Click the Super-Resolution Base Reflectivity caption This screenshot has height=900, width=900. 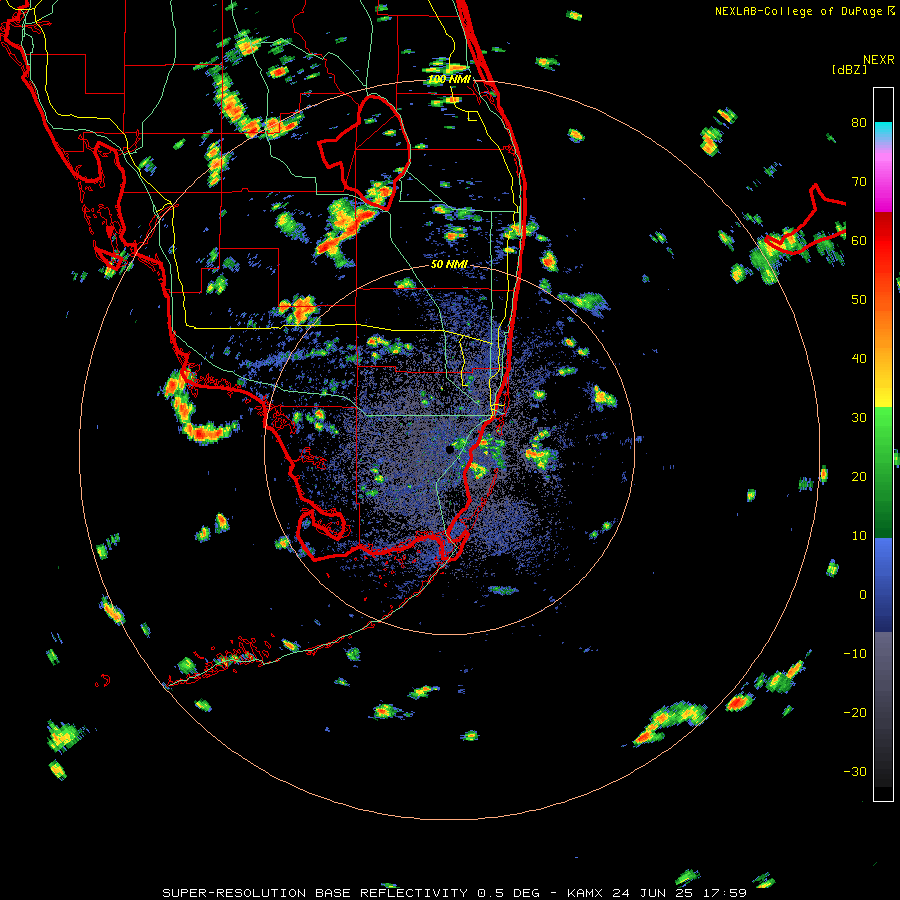point(455,893)
